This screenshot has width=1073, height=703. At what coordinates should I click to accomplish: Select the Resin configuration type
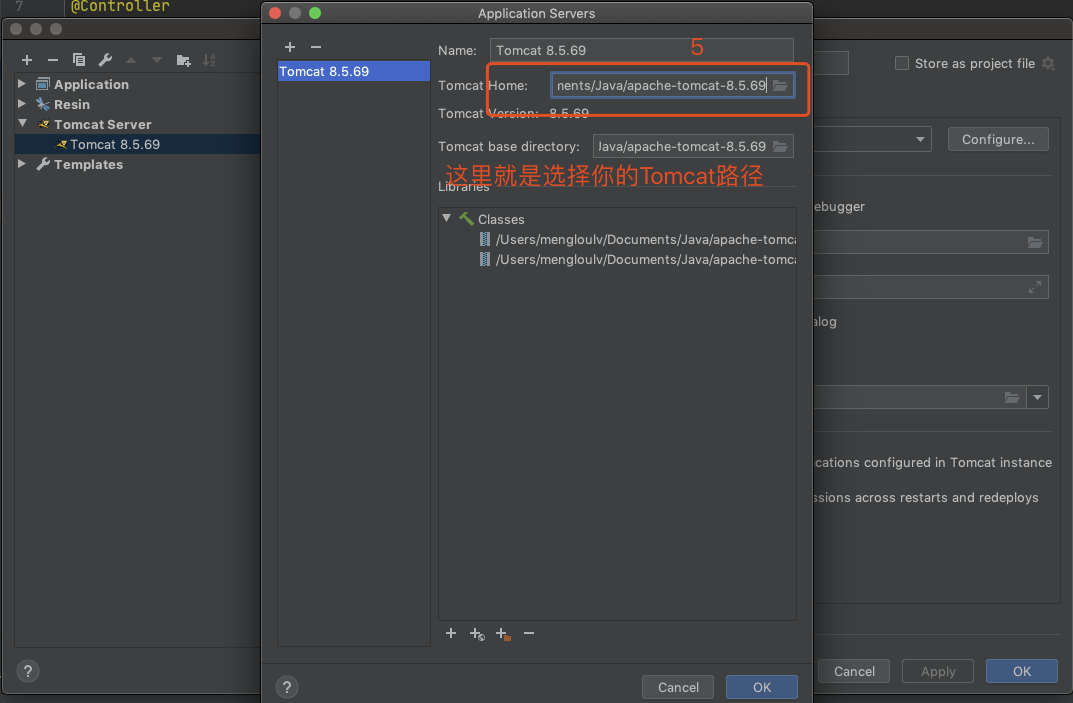click(72, 104)
